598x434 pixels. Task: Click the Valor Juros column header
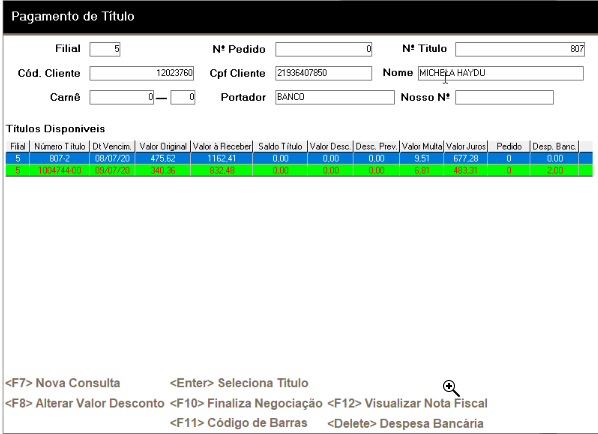tap(465, 146)
